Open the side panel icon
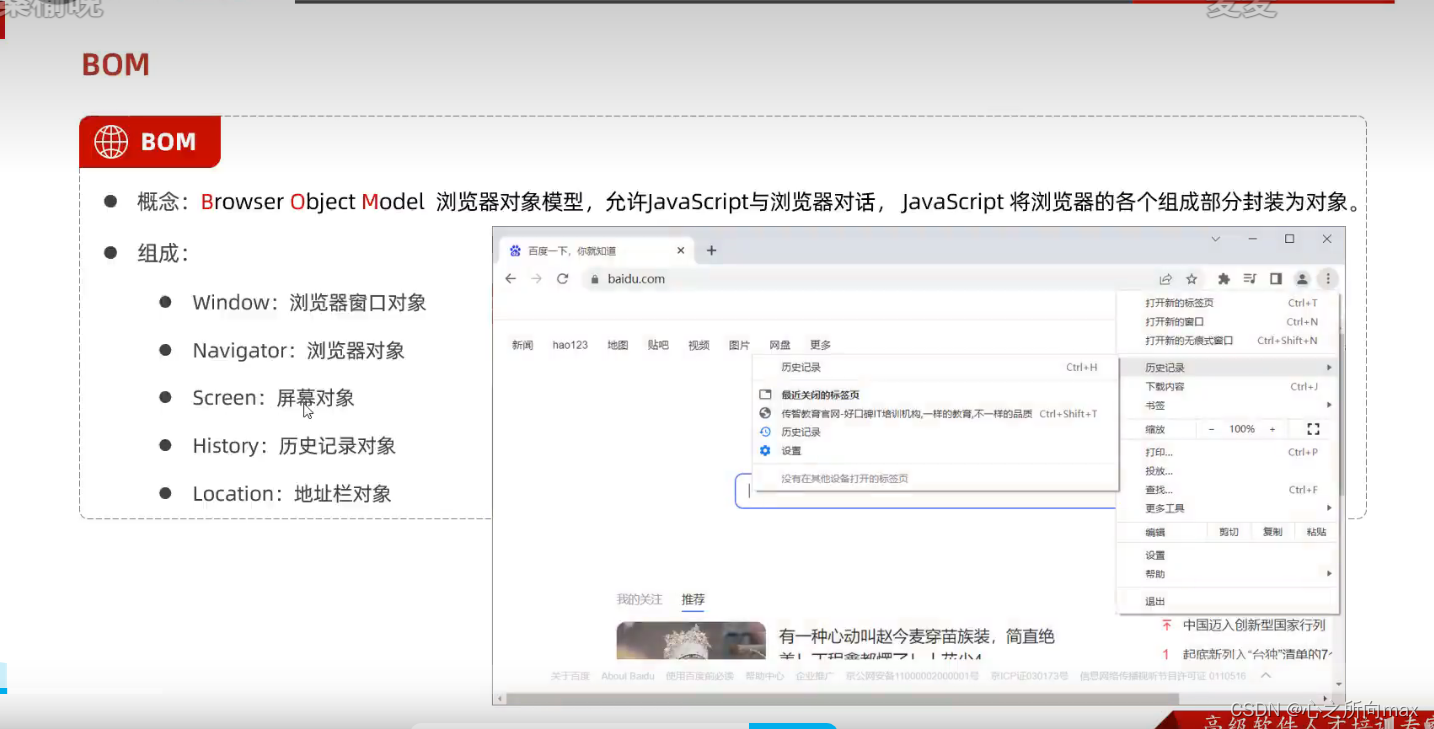1434x729 pixels. [x=1276, y=279]
